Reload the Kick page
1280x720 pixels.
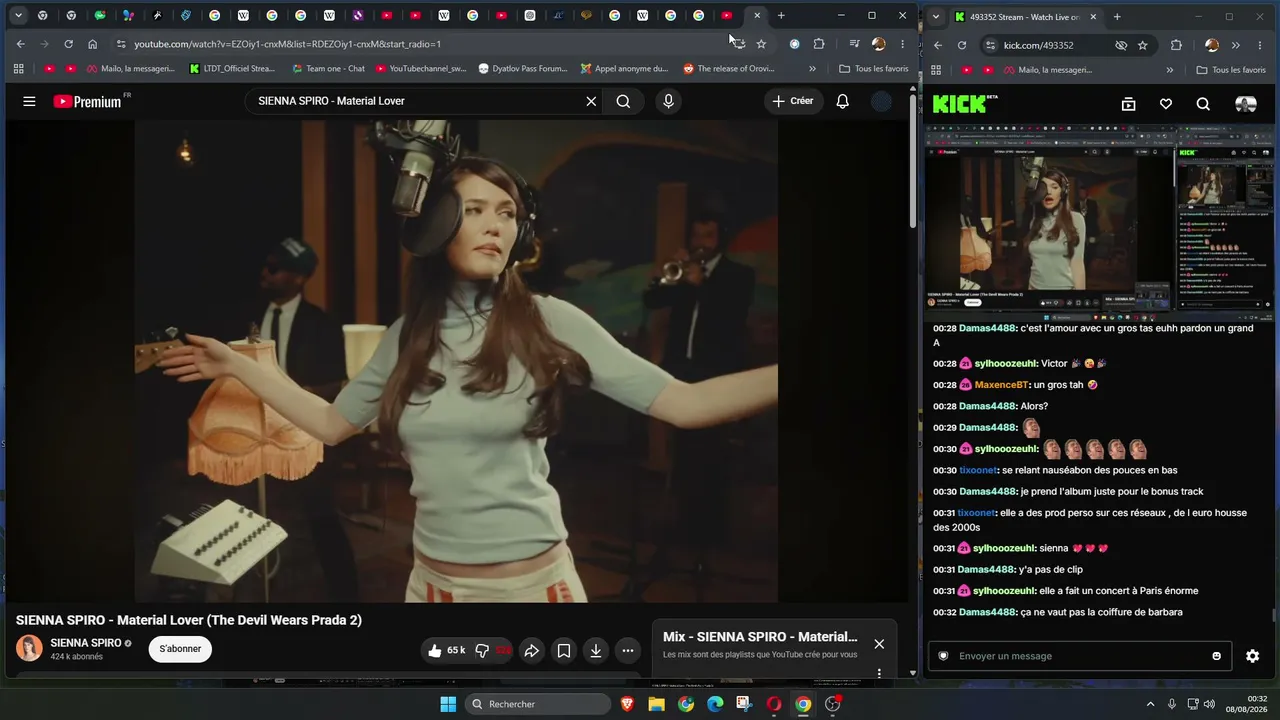961,45
